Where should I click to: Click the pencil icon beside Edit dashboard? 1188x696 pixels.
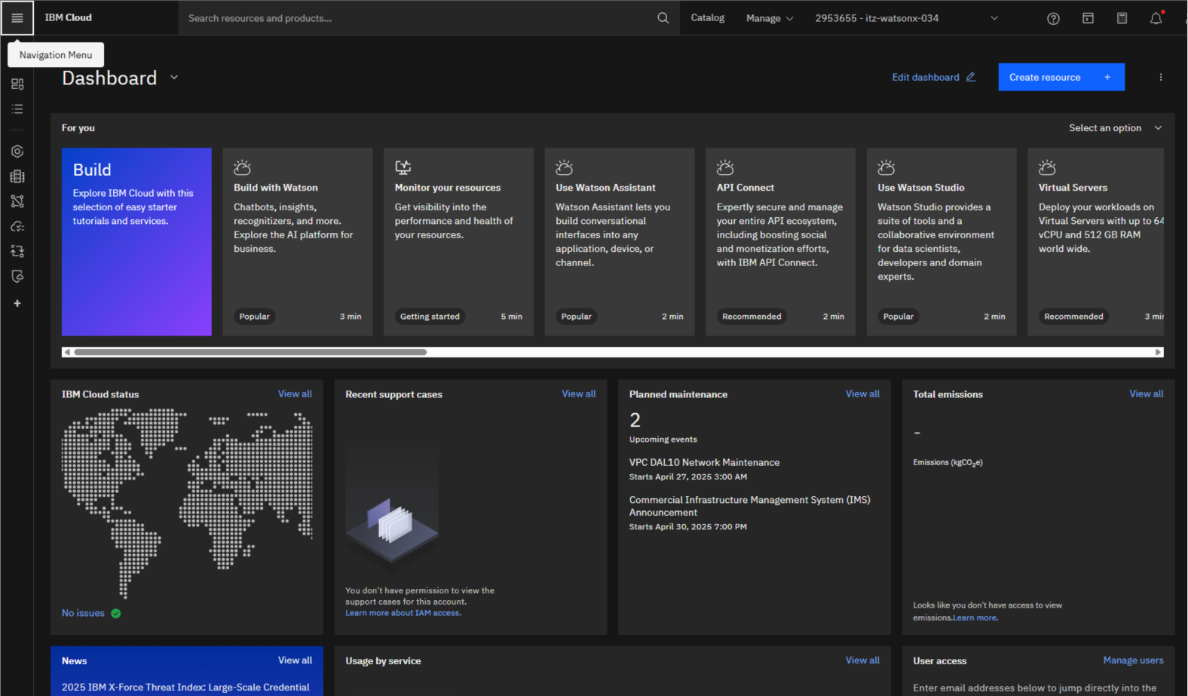click(971, 76)
